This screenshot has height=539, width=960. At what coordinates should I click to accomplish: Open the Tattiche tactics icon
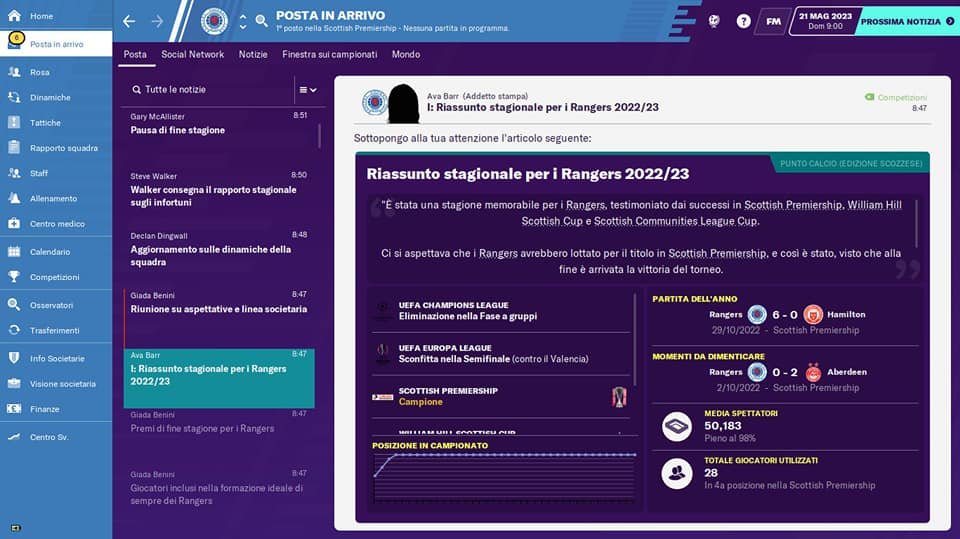[x=14, y=122]
